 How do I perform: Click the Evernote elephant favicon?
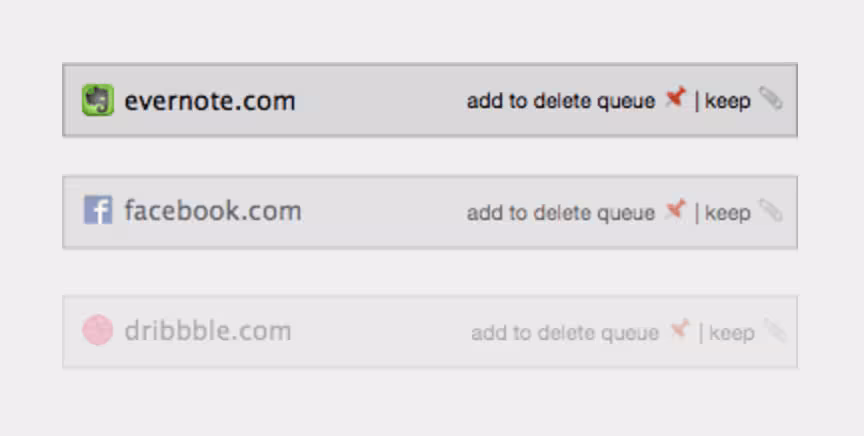coord(98,100)
